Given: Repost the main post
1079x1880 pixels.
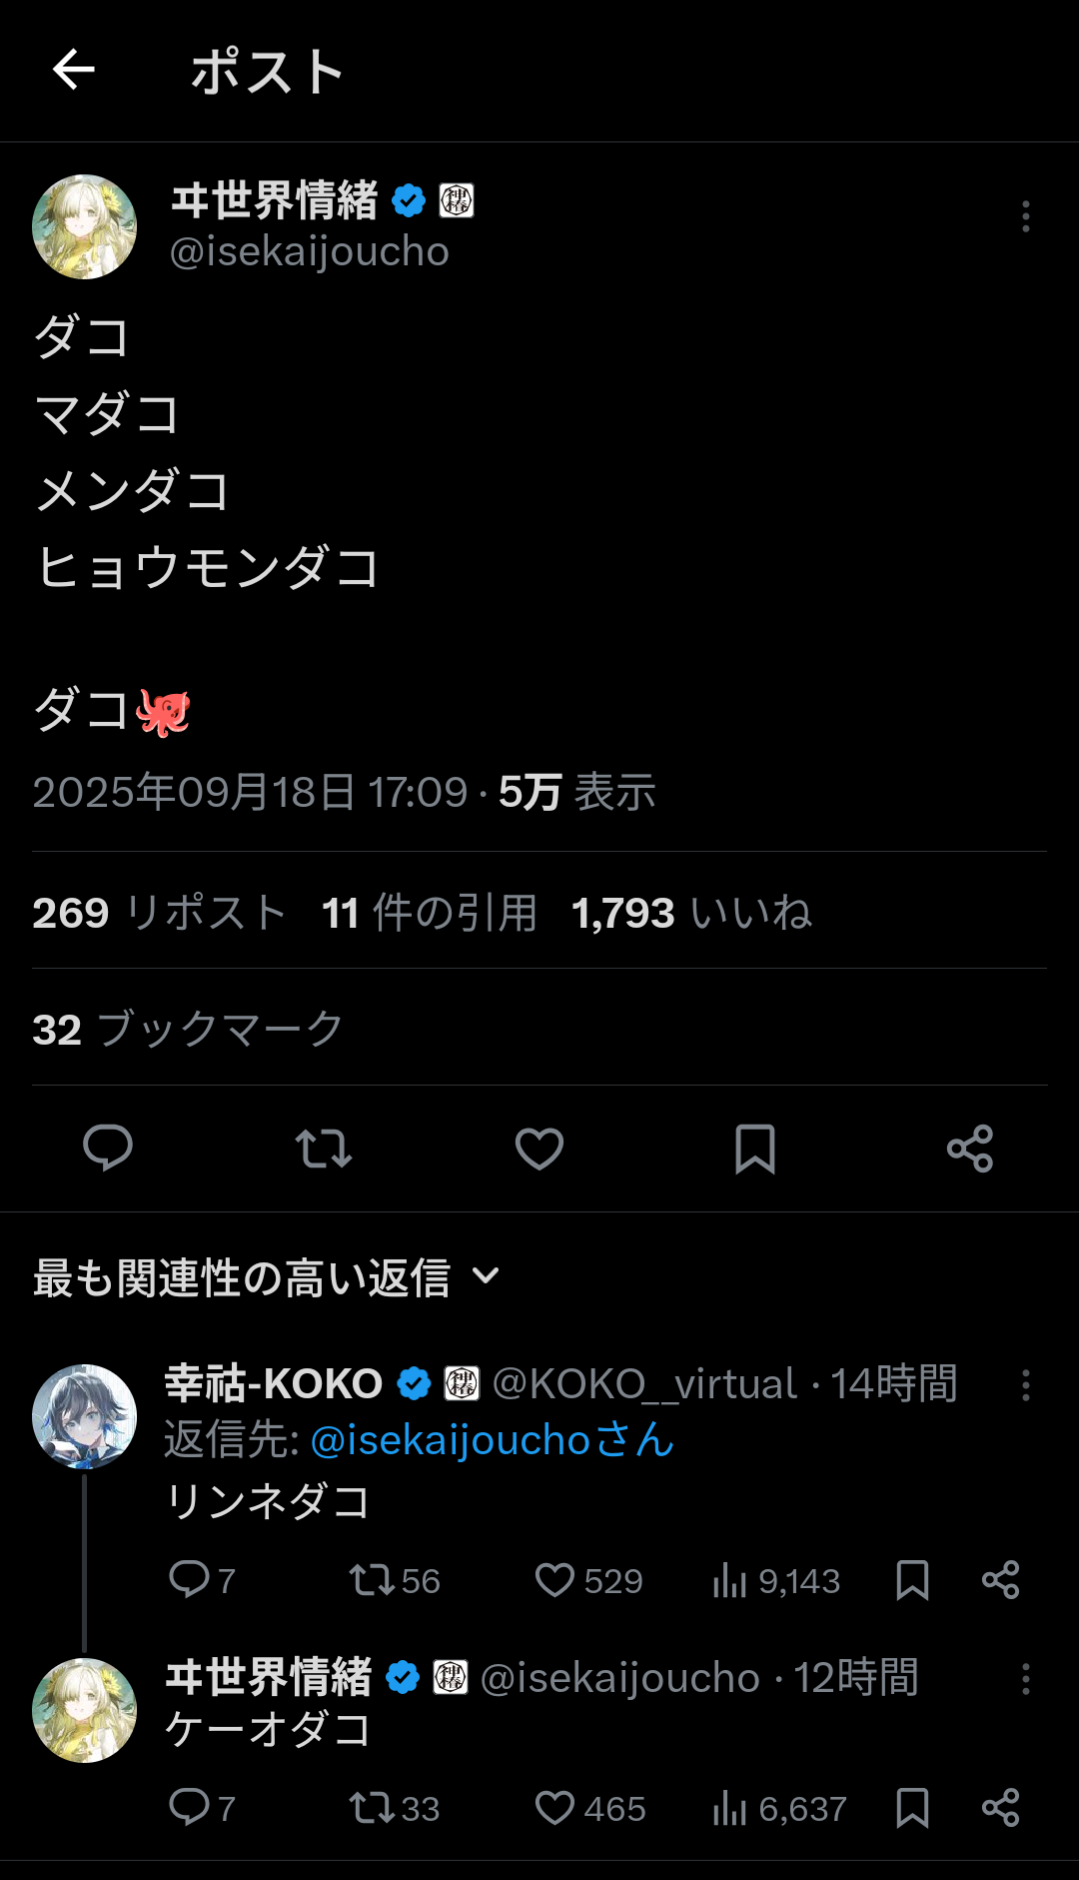Looking at the screenshot, I should [323, 1148].
